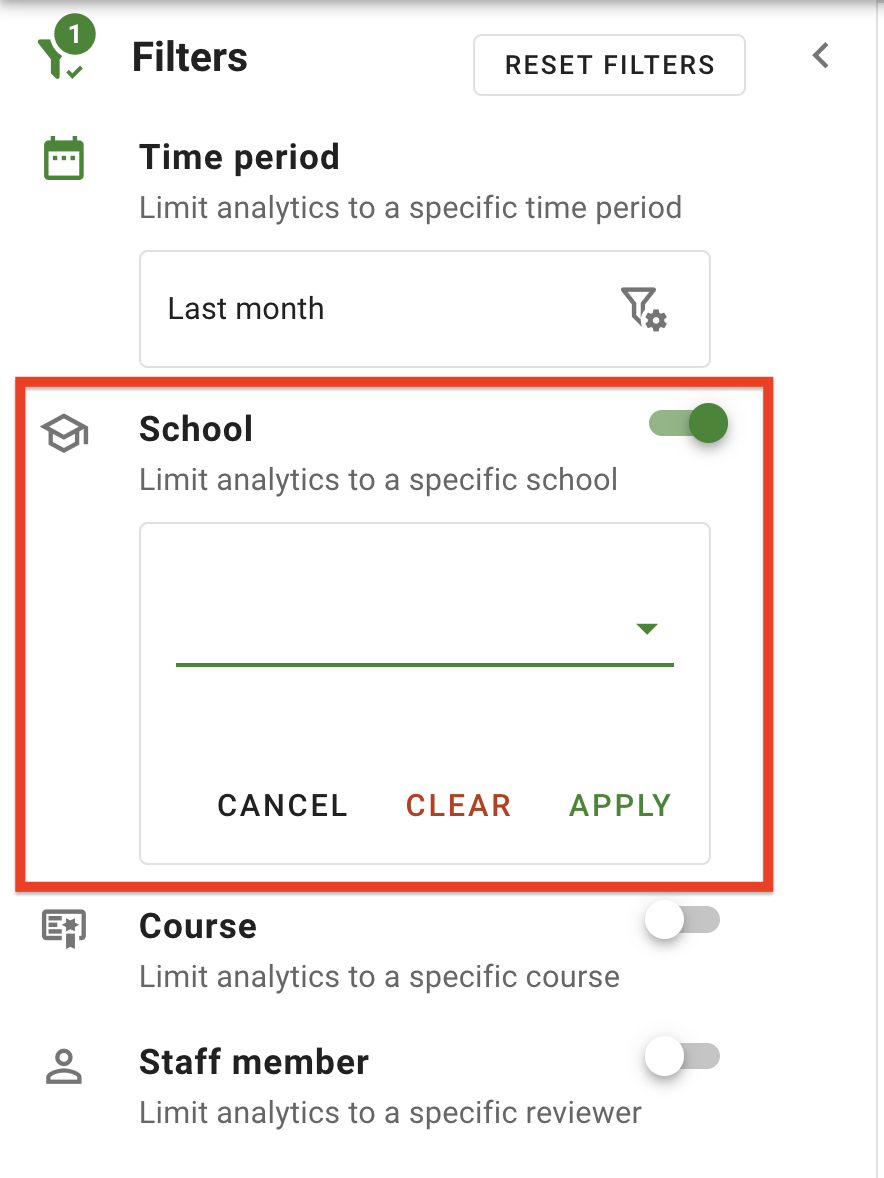Cancel the school filter dialog
The width and height of the screenshot is (884, 1178).
click(x=282, y=805)
